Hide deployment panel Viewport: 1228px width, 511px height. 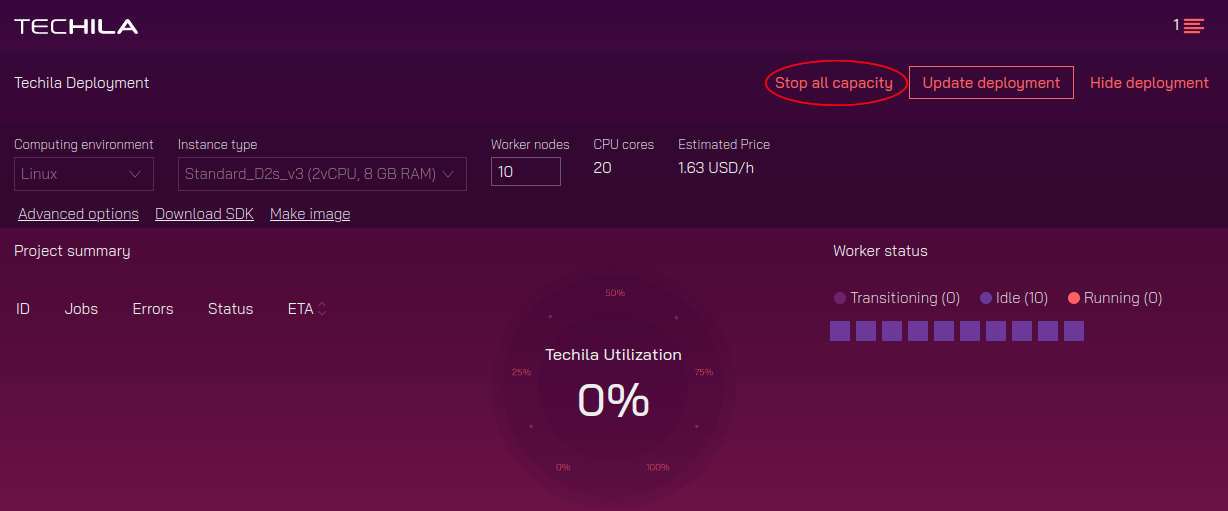pyautogui.click(x=1149, y=83)
